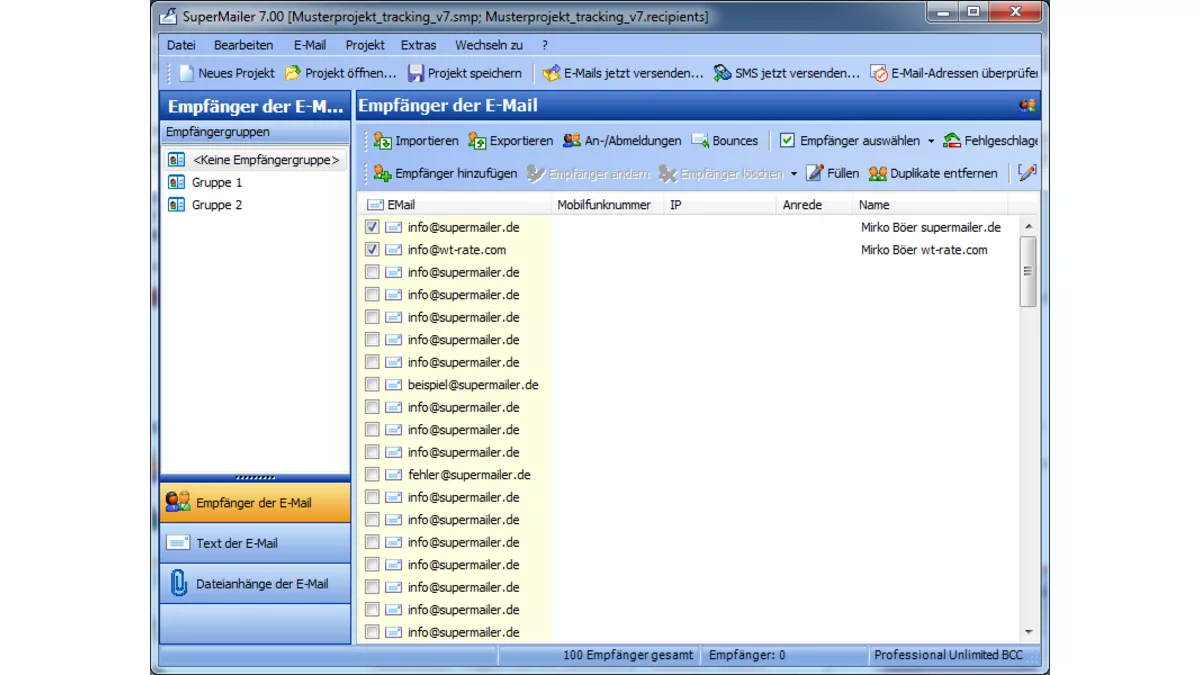Remove duplicates with the Duplikate entfernen icon
The image size is (1200, 675).
point(880,173)
